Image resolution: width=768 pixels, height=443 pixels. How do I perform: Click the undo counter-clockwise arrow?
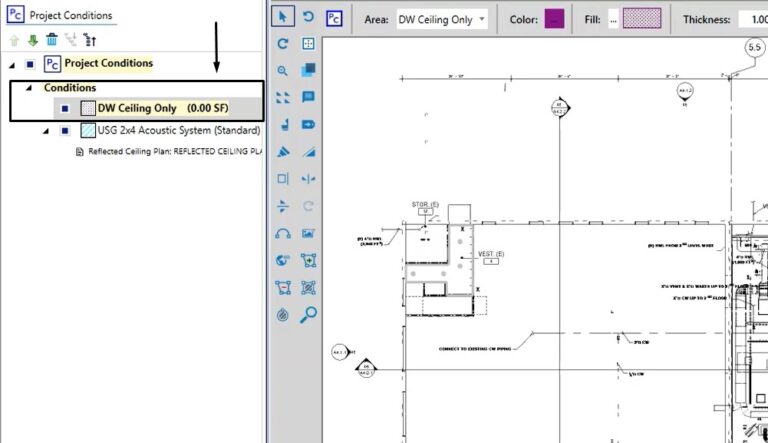[x=308, y=17]
